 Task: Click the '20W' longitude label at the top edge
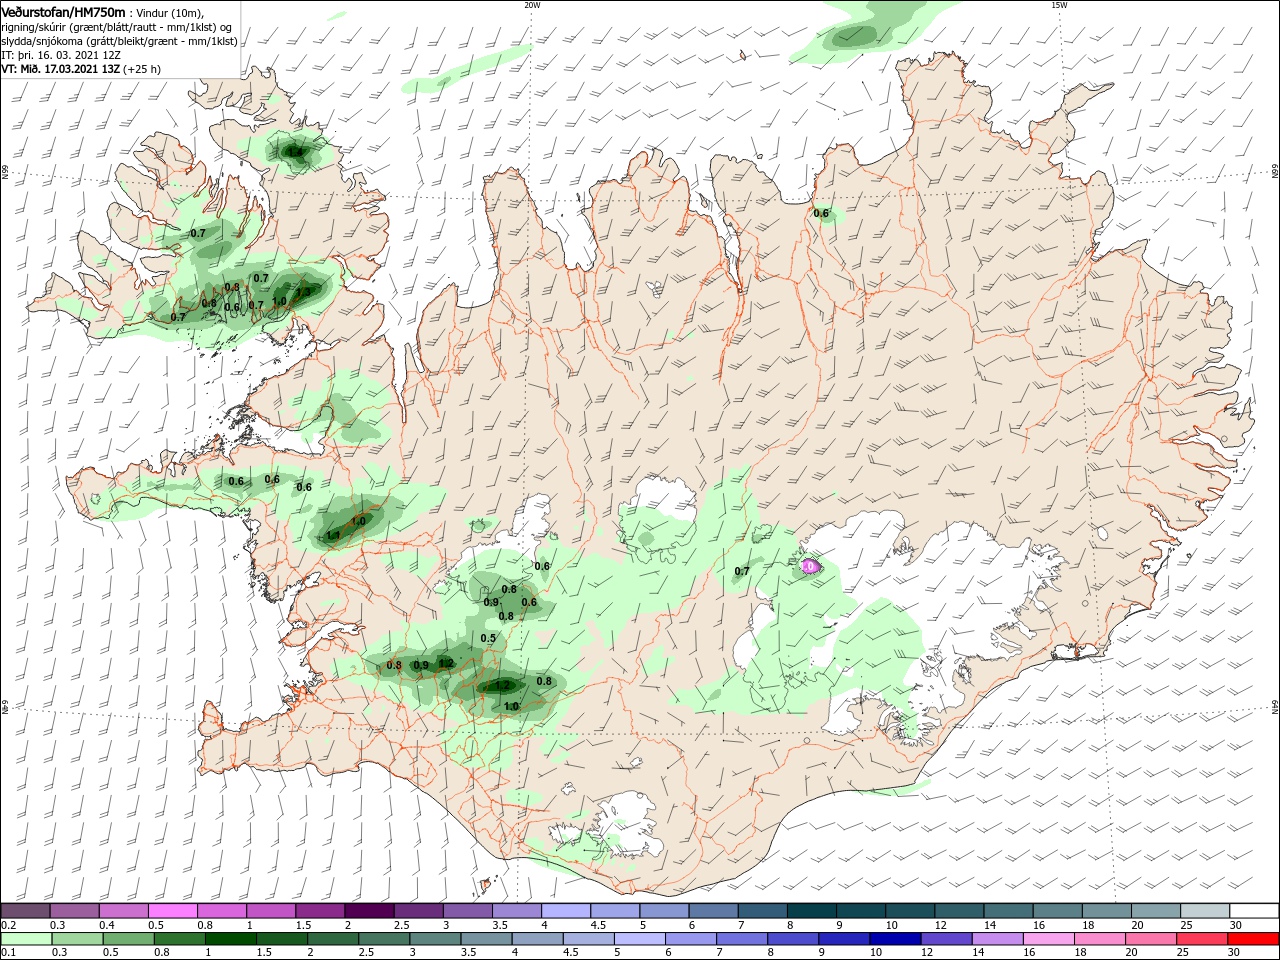(x=532, y=5)
